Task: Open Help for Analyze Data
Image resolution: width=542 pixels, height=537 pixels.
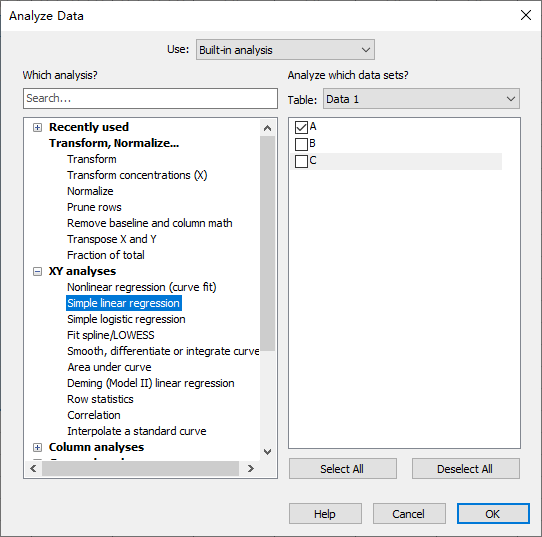Action: click(x=325, y=514)
